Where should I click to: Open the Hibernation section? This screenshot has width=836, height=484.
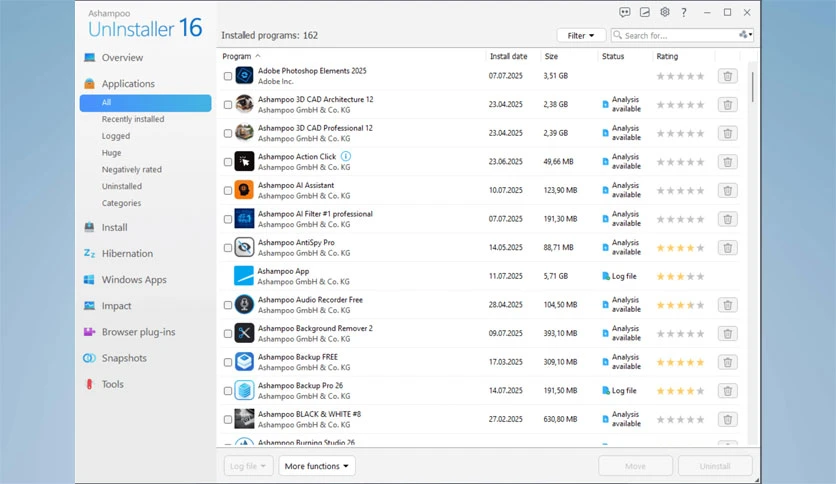coord(127,254)
